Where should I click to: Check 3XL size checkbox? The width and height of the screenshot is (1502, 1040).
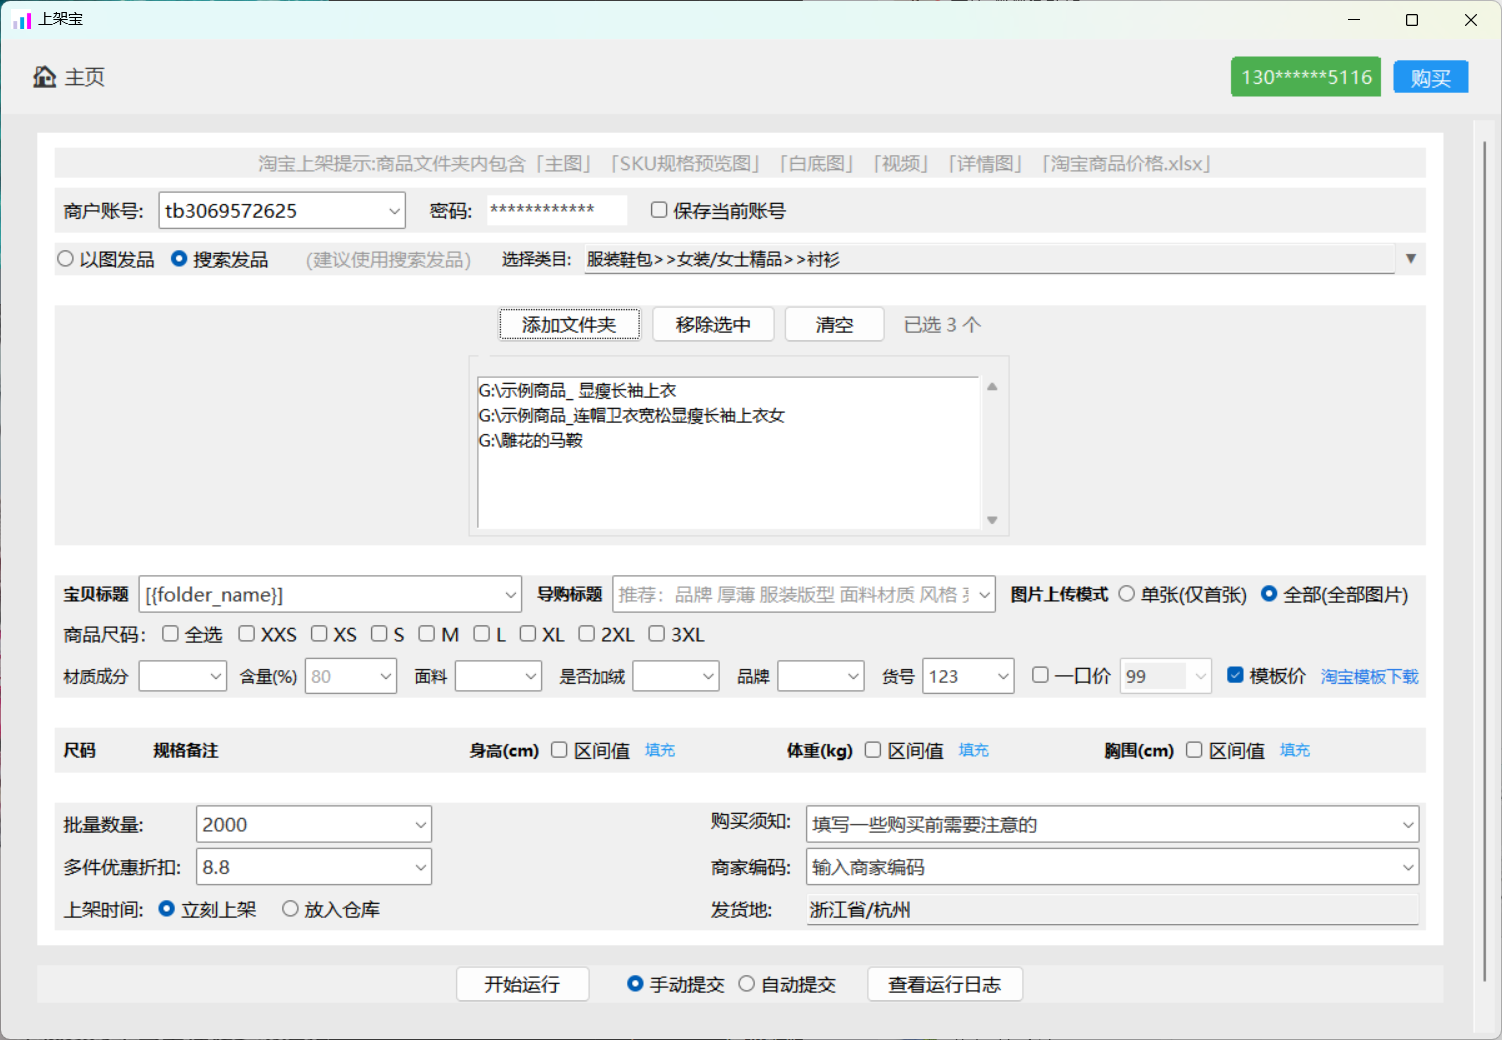[657, 634]
